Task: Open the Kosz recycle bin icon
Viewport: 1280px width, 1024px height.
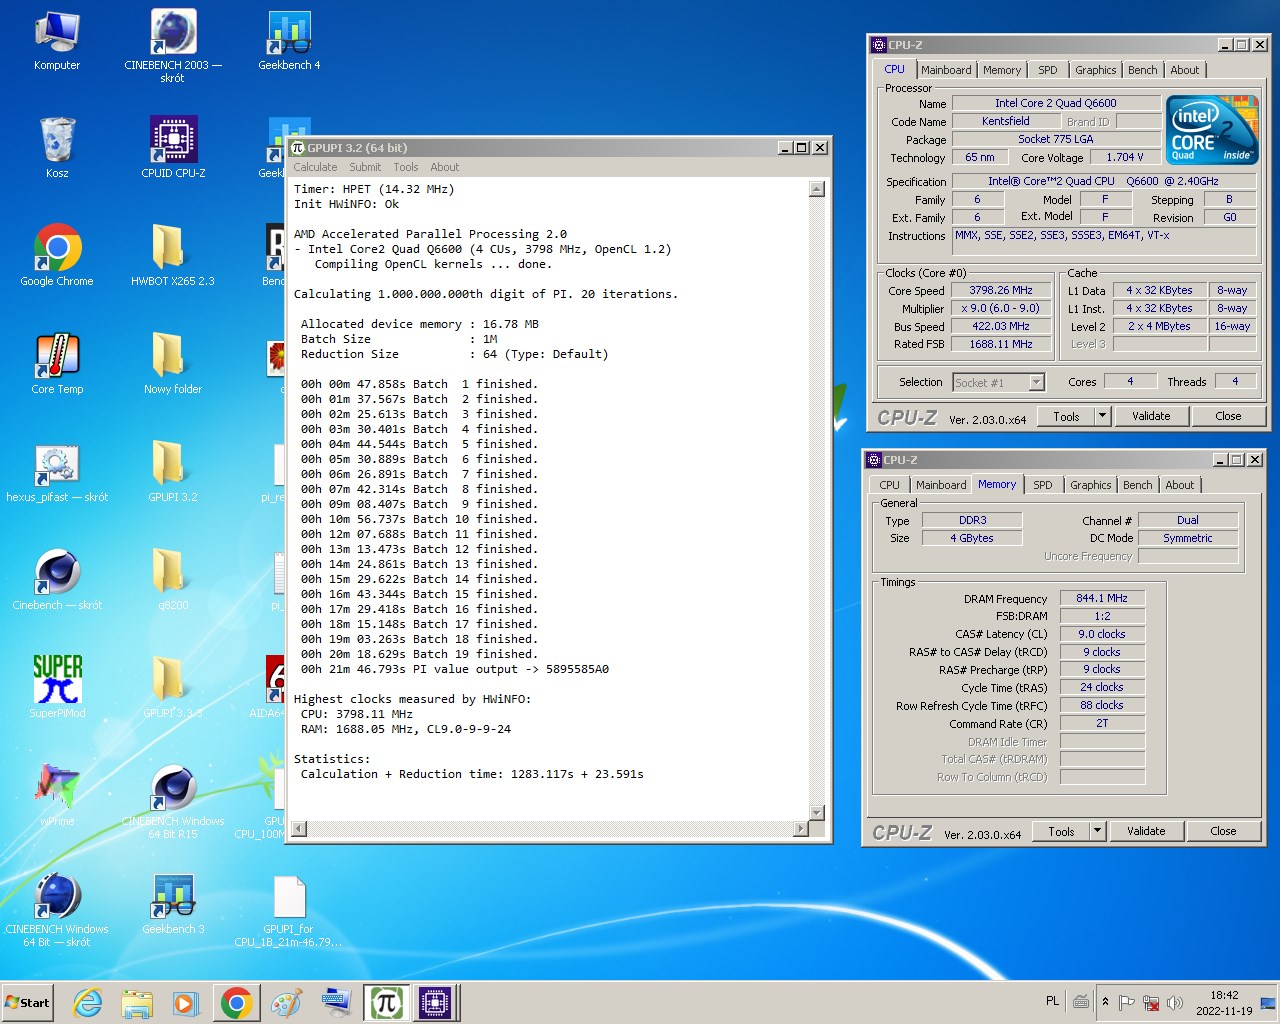Action: point(57,148)
